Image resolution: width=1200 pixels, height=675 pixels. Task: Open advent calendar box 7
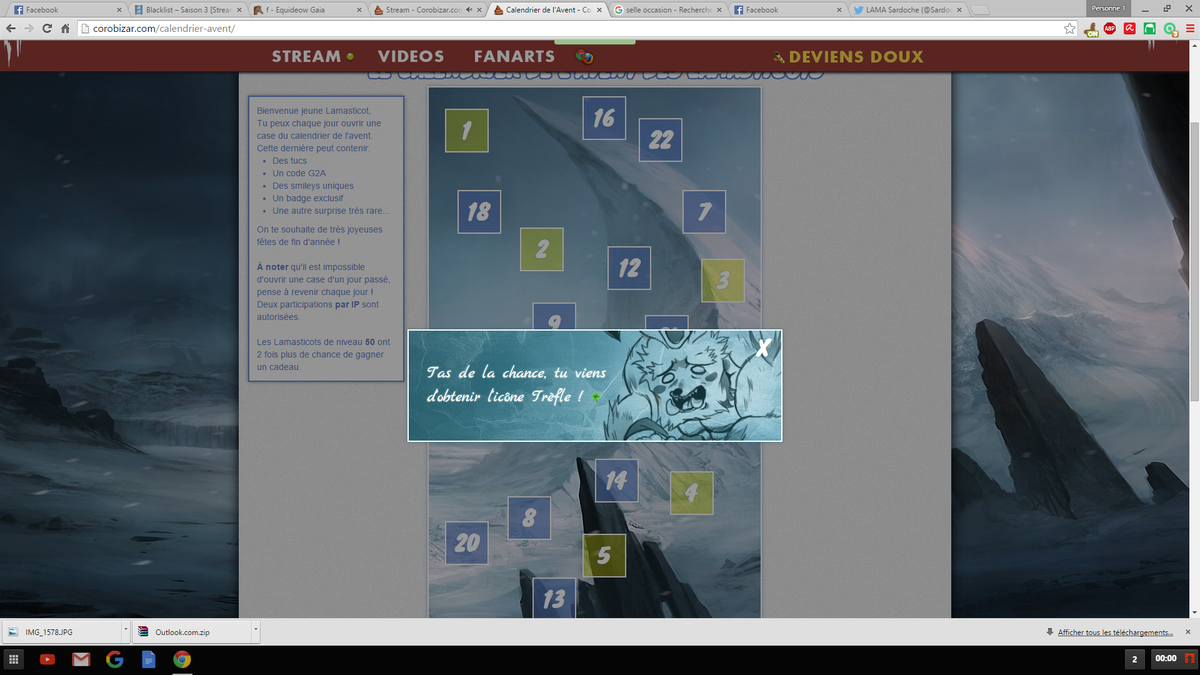(704, 212)
